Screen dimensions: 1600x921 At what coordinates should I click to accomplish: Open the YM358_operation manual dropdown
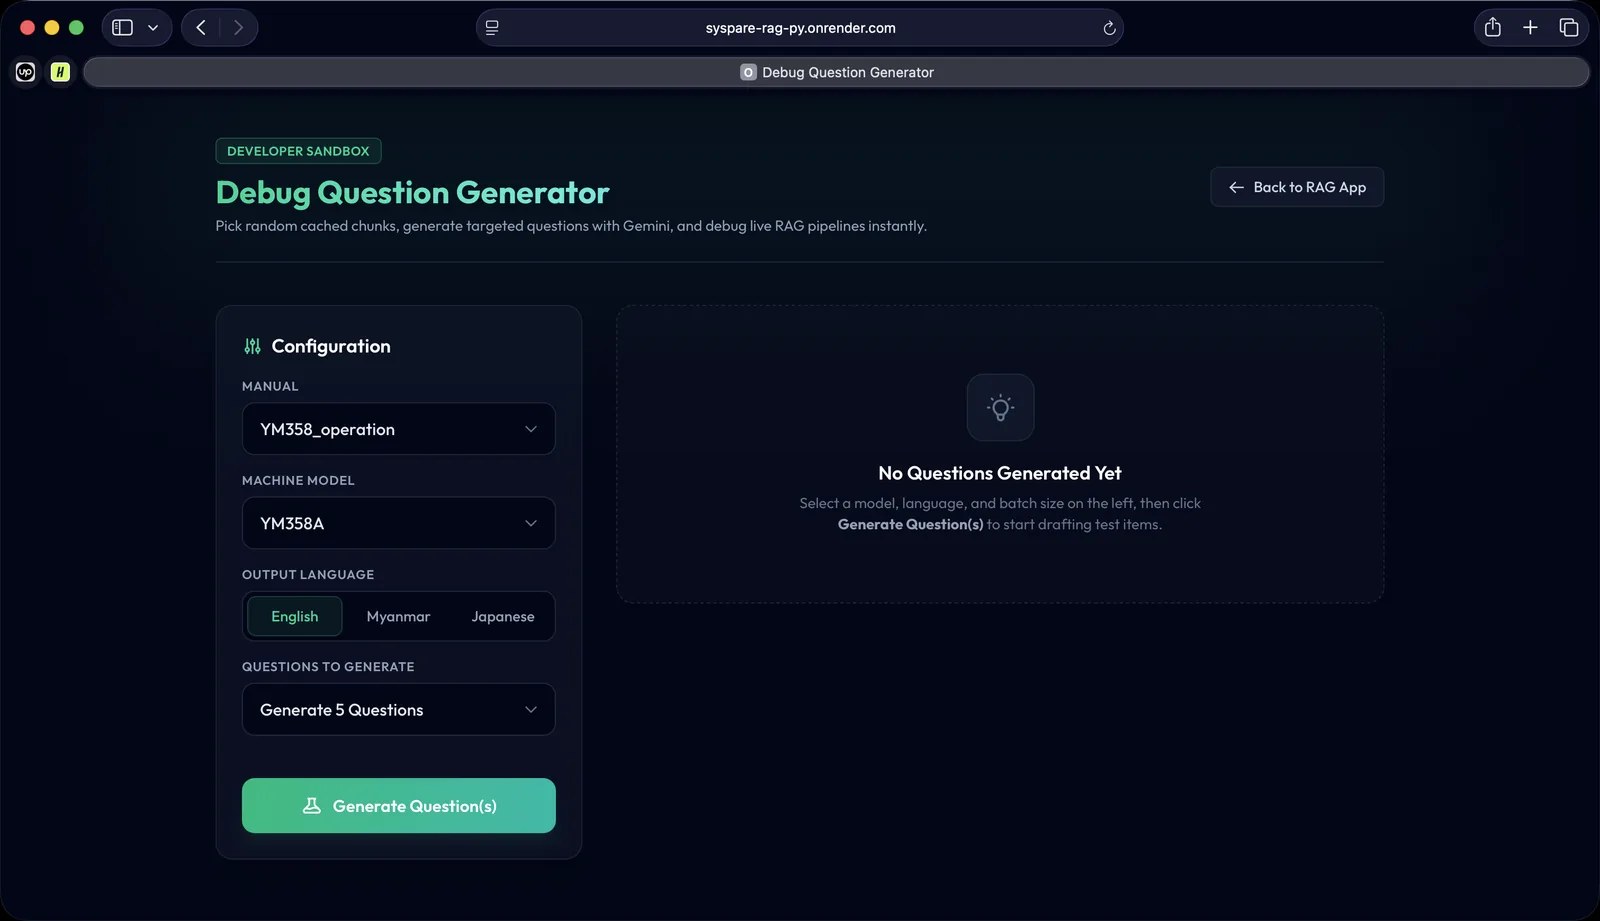click(x=398, y=429)
